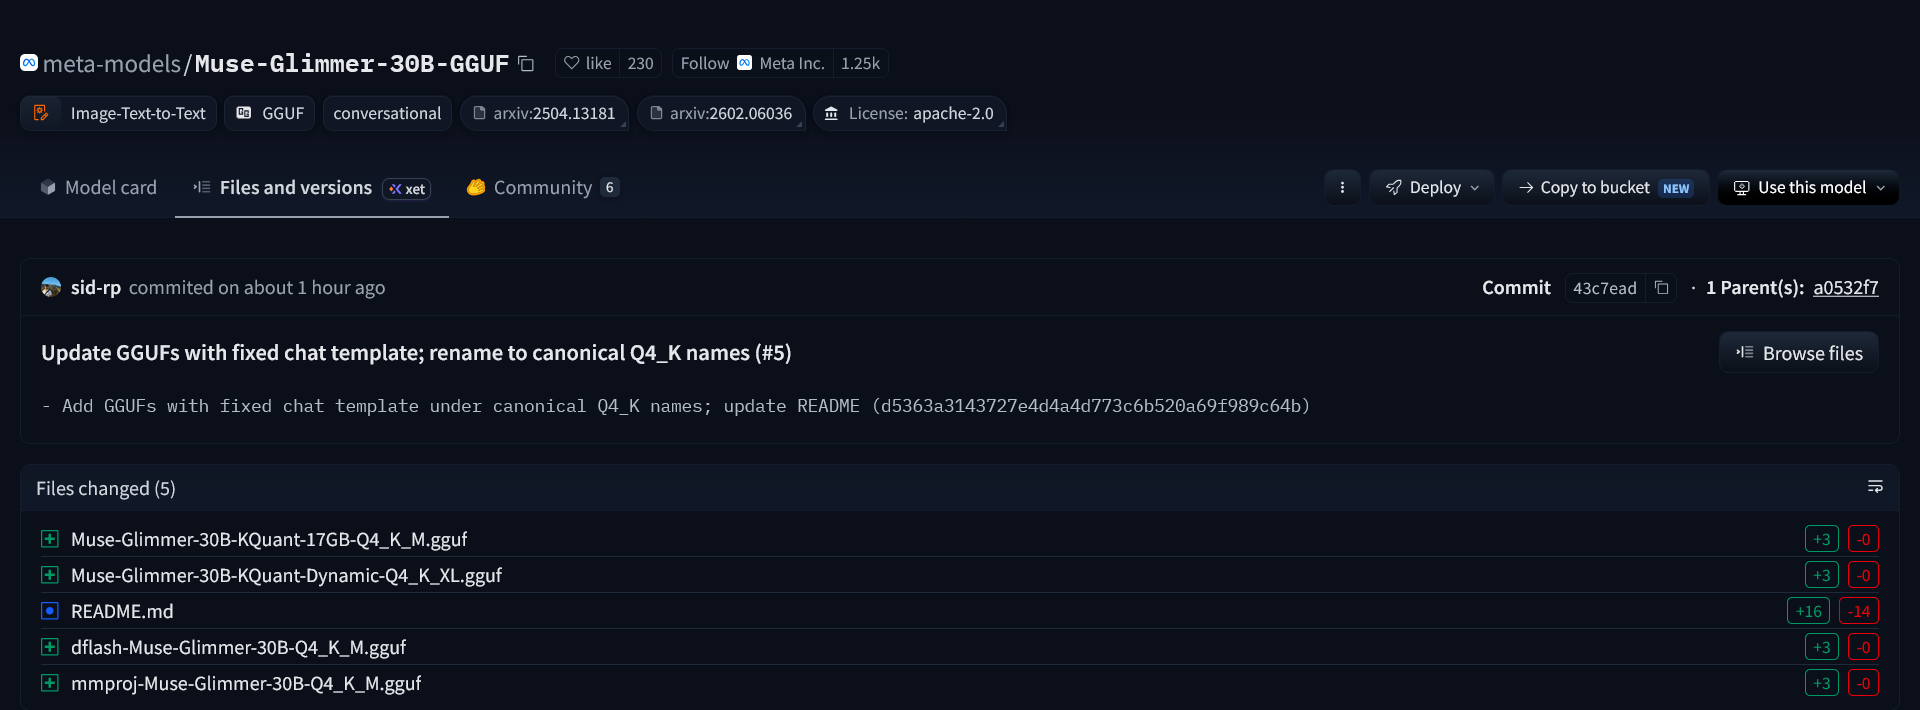Viewport: 1920px width, 710px height.
Task: Open mmproj-Muse-Glimmer-30B-Q4_K_M.gguf file diff
Action: (x=246, y=683)
